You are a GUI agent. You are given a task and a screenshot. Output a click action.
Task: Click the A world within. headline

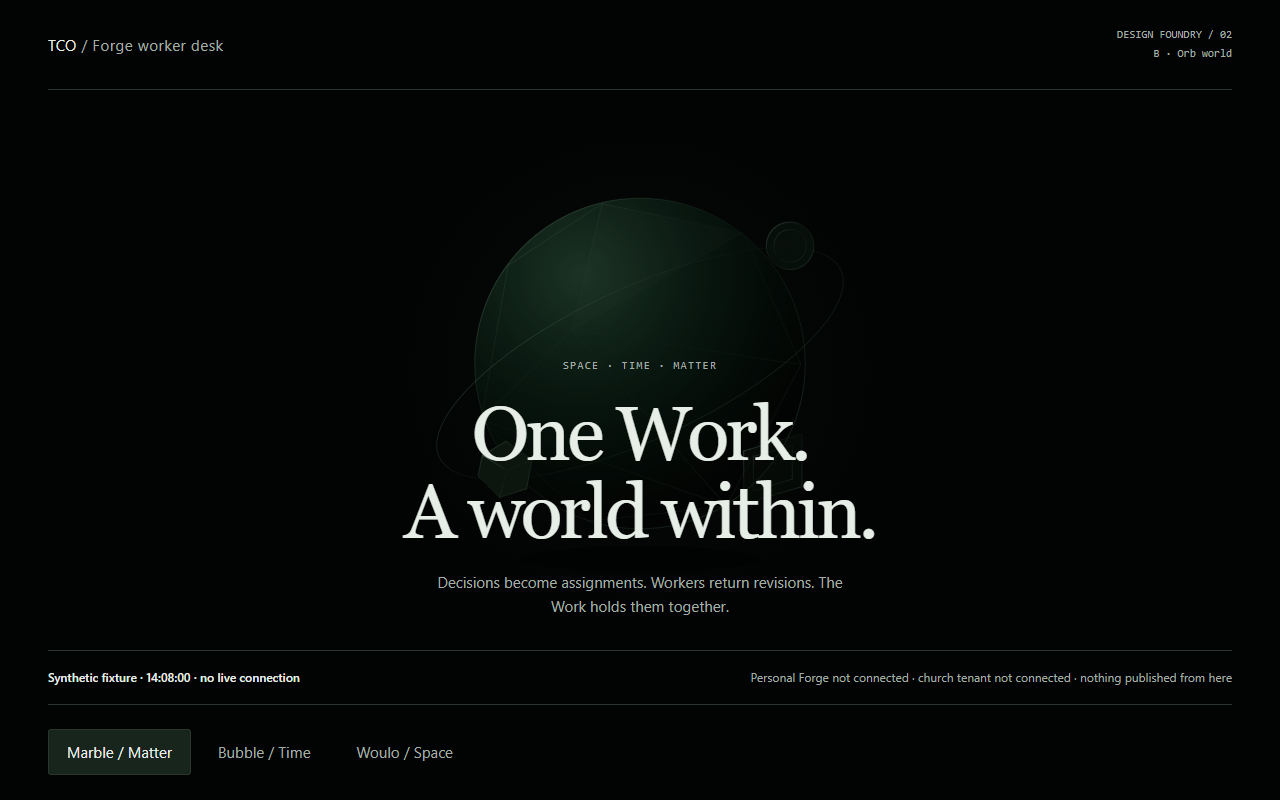[640, 510]
